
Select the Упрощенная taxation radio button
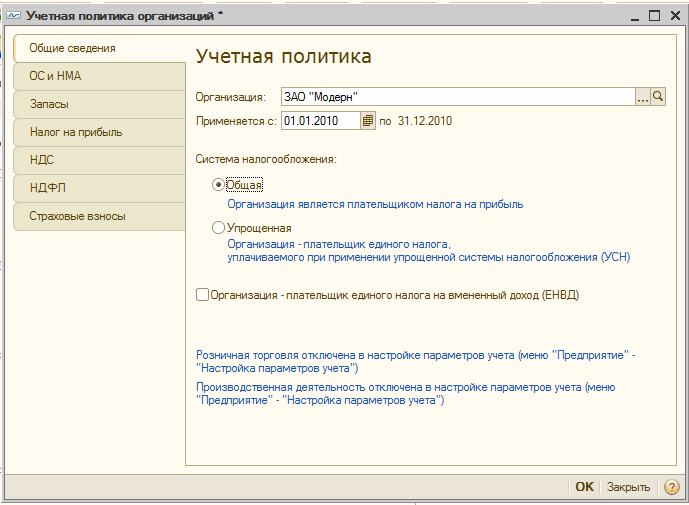pos(218,228)
